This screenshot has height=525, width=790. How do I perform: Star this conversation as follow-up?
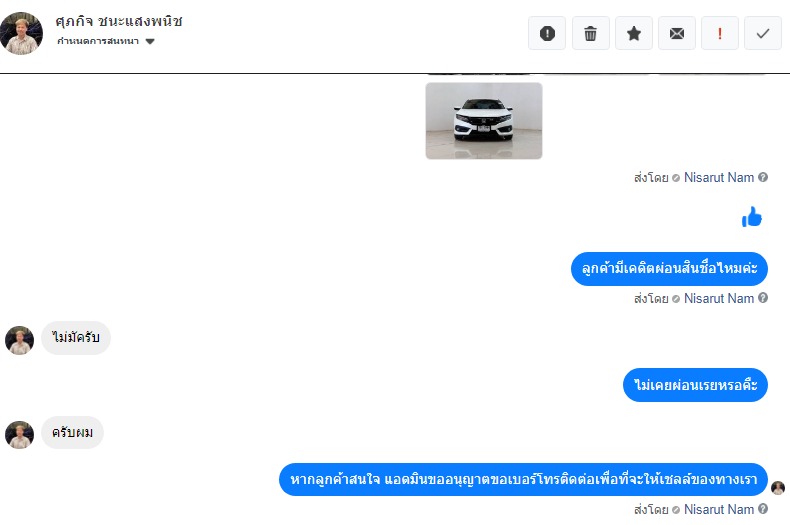click(x=634, y=33)
